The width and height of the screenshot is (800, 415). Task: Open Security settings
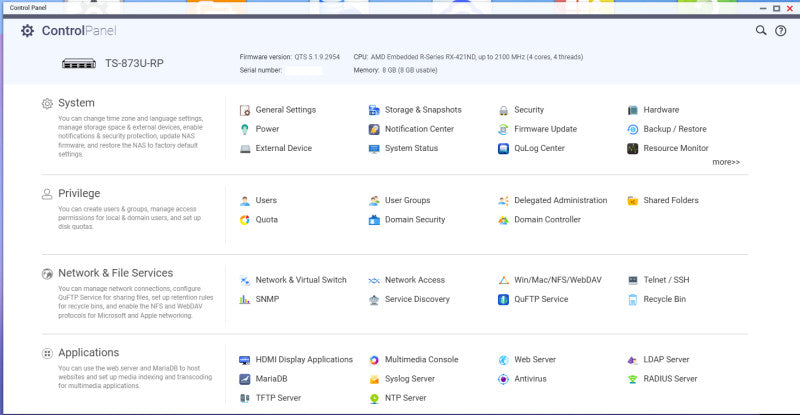coord(521,110)
